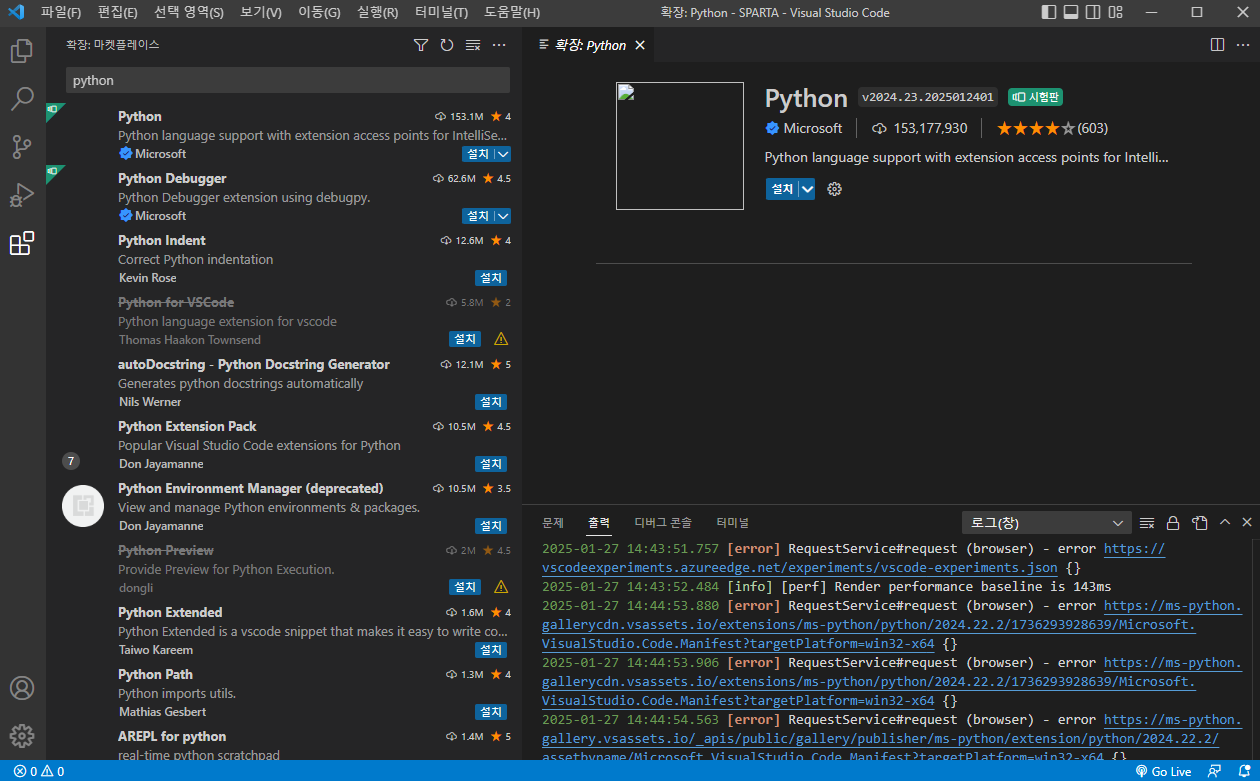Filter extensions with the funnel icon

[421, 45]
